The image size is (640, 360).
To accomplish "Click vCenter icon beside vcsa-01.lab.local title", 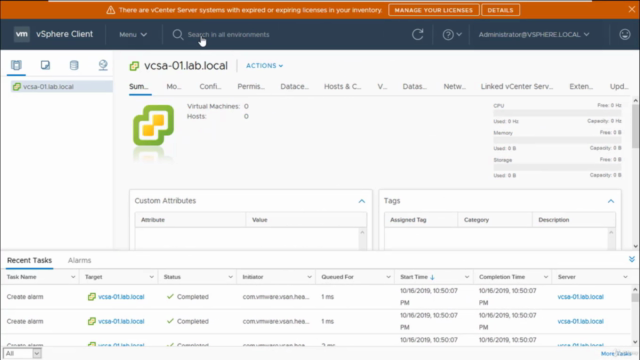I will point(134,66).
